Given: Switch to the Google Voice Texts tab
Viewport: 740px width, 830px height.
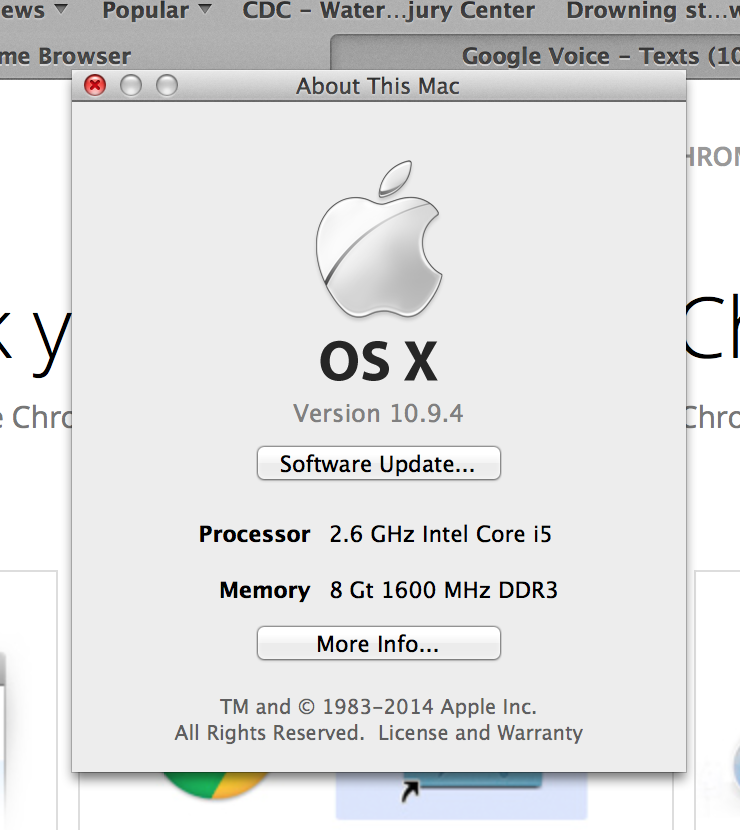Looking at the screenshot, I should point(536,55).
